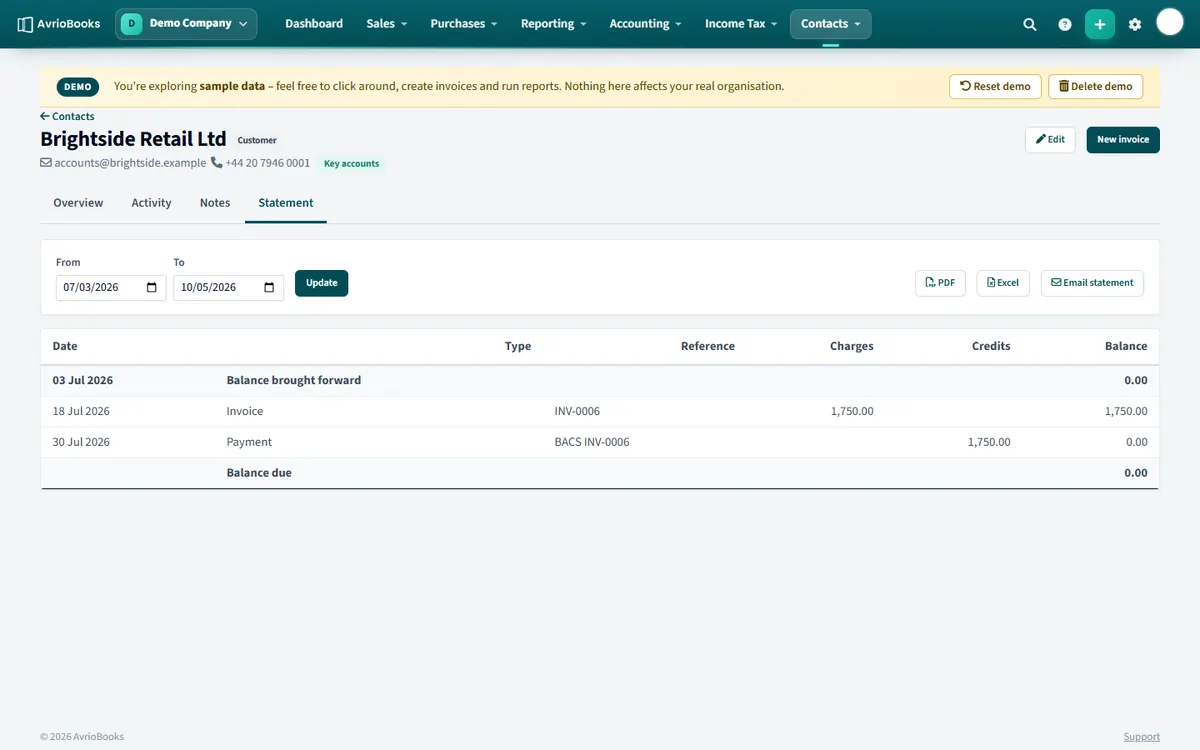Export statement to Excel
The height and width of the screenshot is (750, 1200).
click(x=1002, y=283)
